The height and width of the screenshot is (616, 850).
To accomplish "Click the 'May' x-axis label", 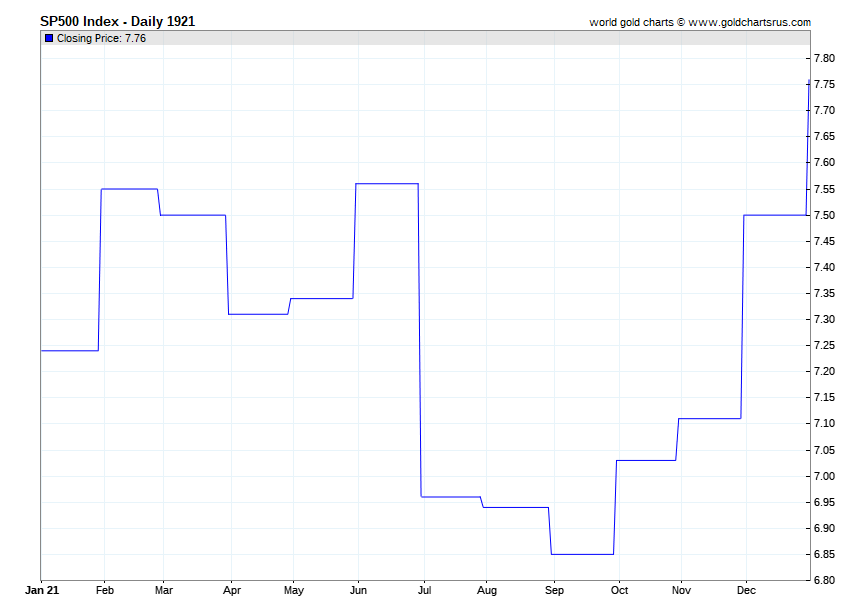I will click(293, 591).
